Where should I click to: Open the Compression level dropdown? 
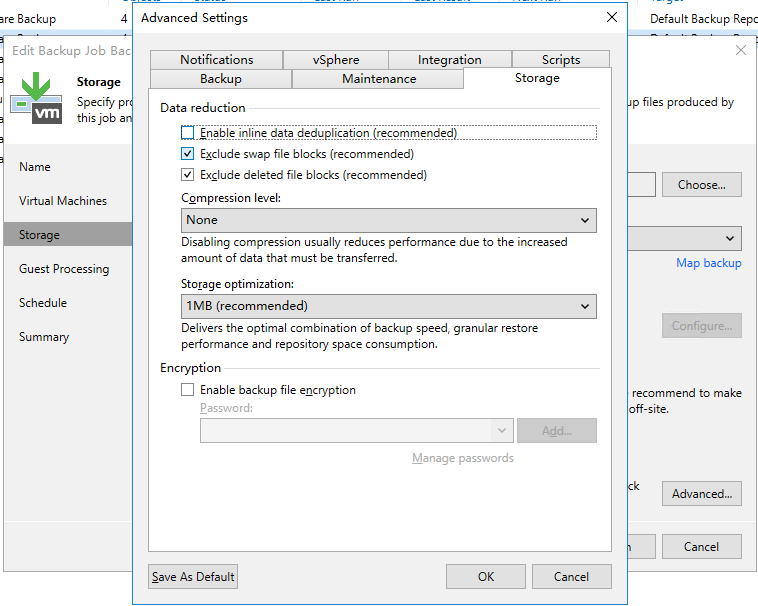(389, 220)
